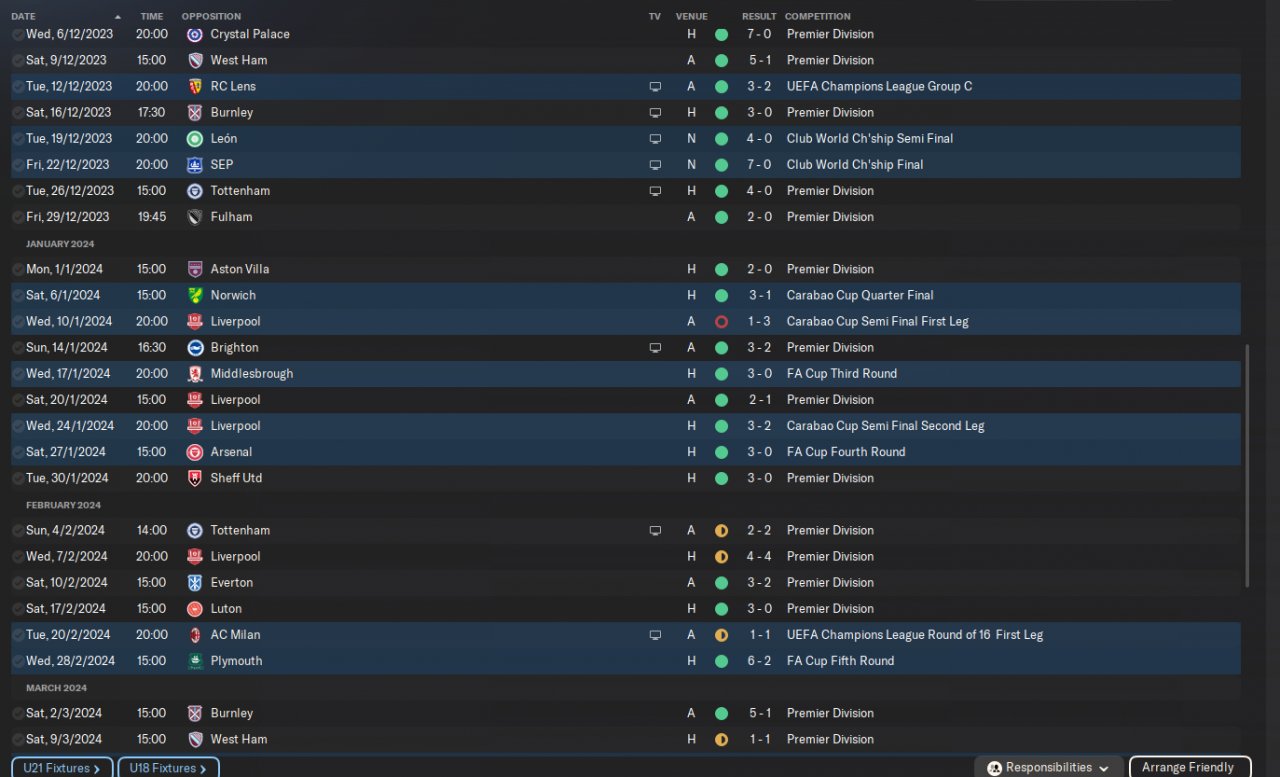Switch to U18 Fixtures
Image resolution: width=1280 pixels, height=777 pixels.
pos(167,768)
